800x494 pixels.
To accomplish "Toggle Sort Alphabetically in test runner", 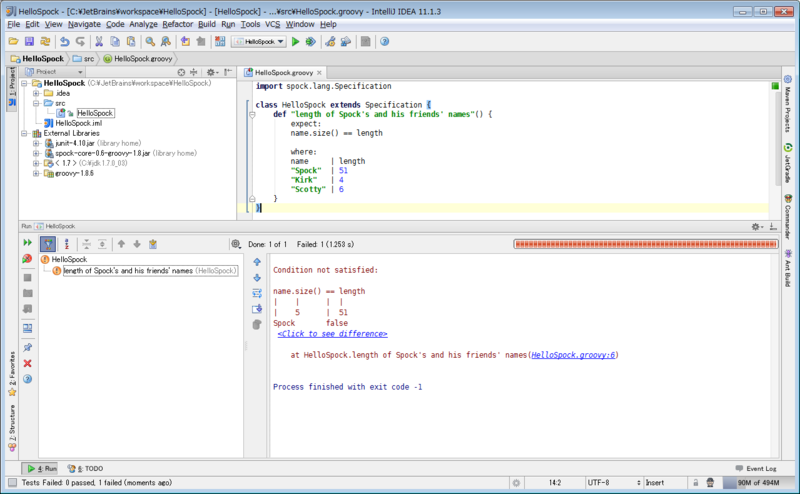I will pos(66,244).
